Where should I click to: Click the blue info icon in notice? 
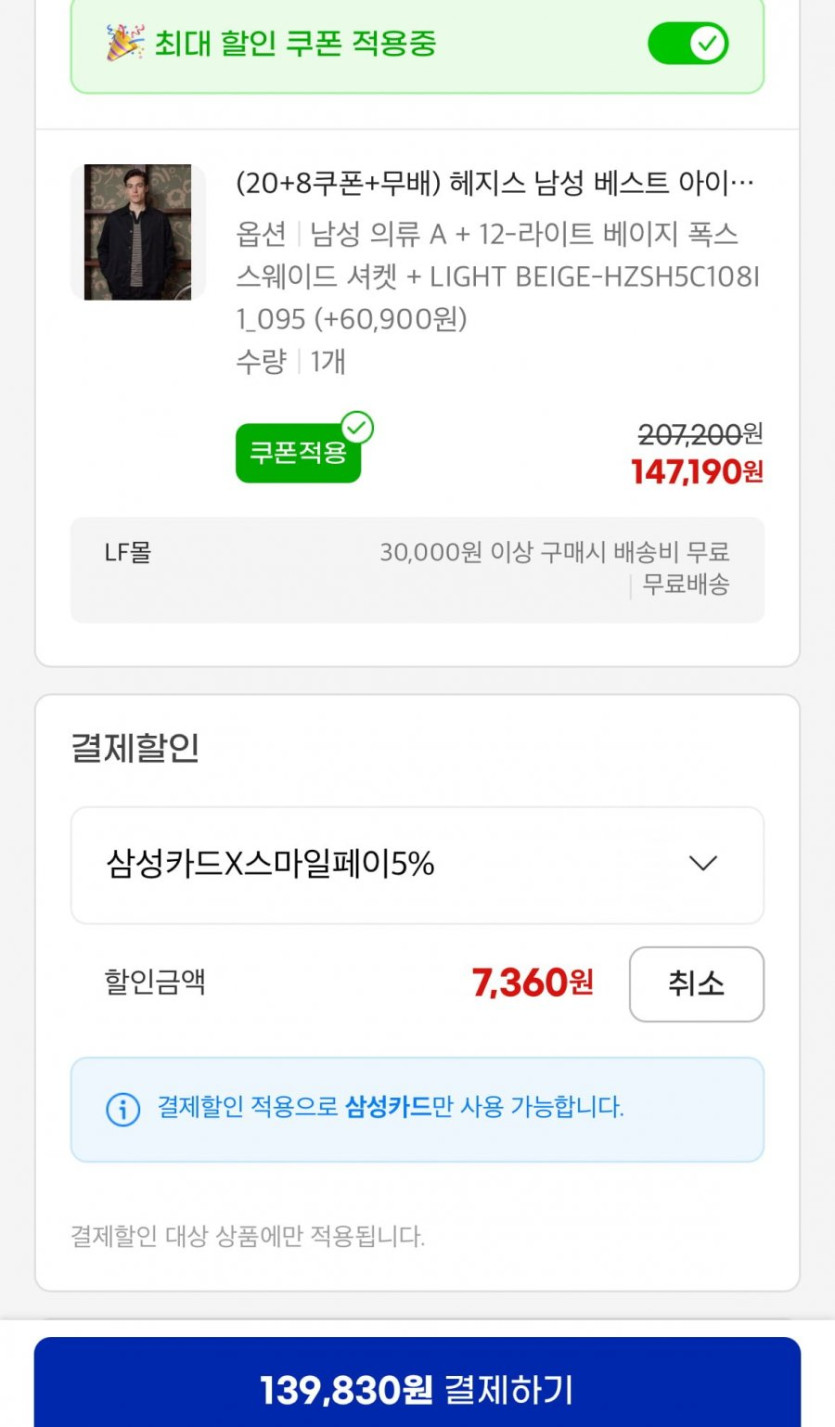pyautogui.click(x=123, y=1109)
